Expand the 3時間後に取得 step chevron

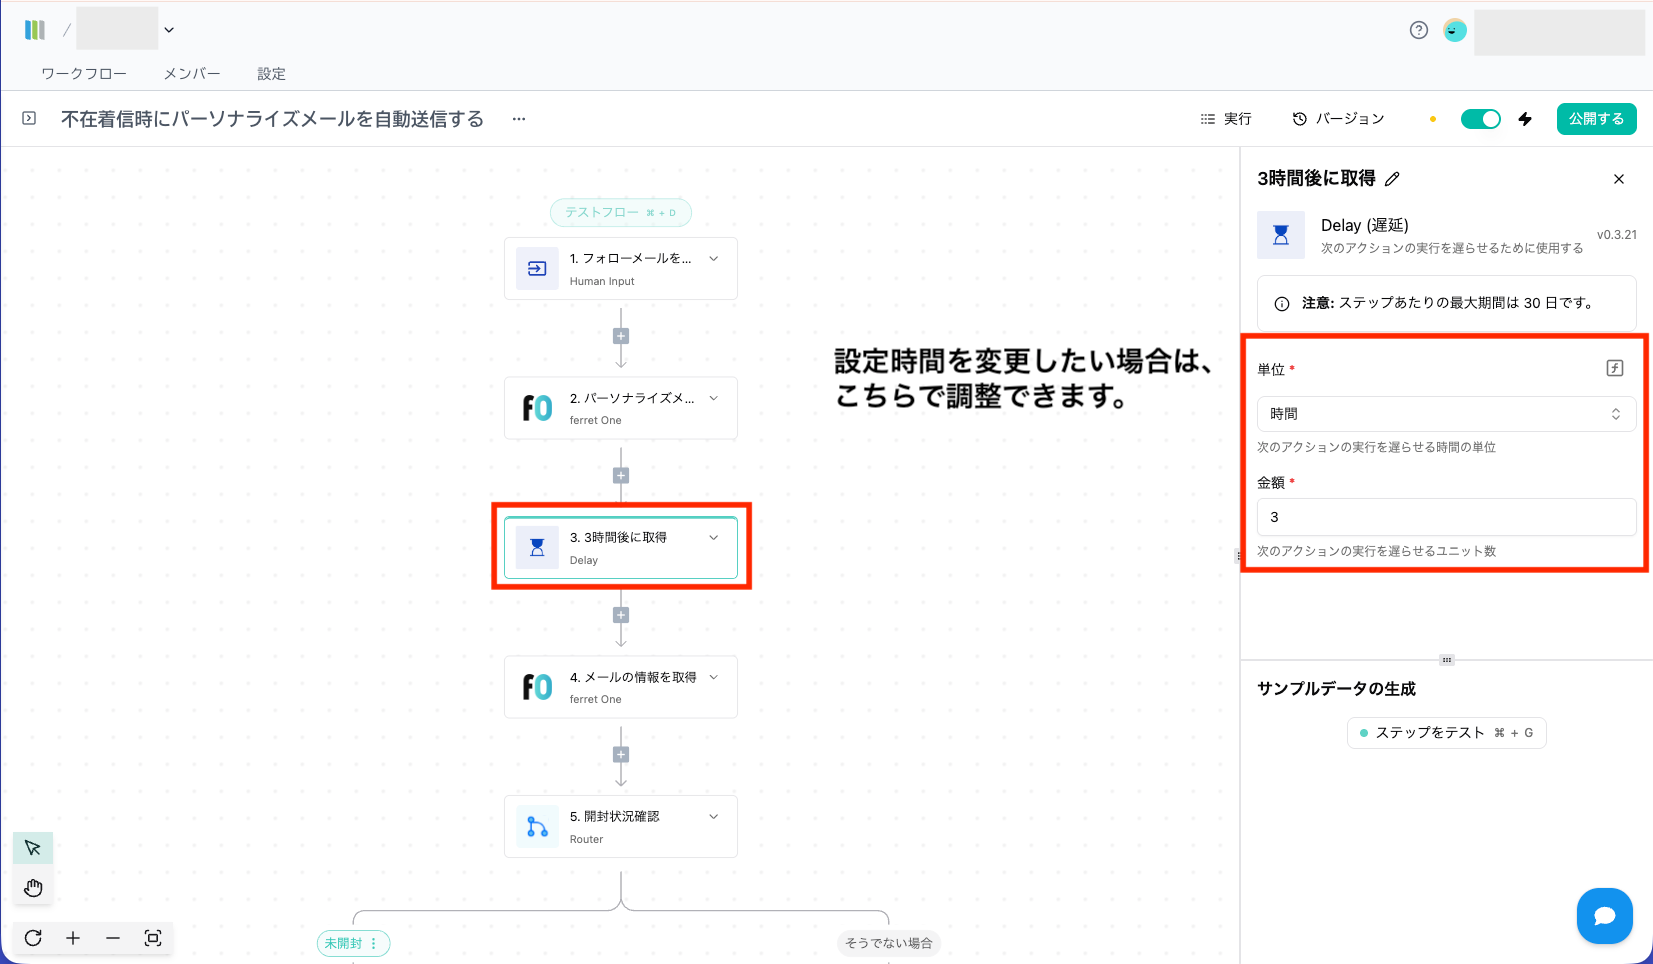click(714, 538)
